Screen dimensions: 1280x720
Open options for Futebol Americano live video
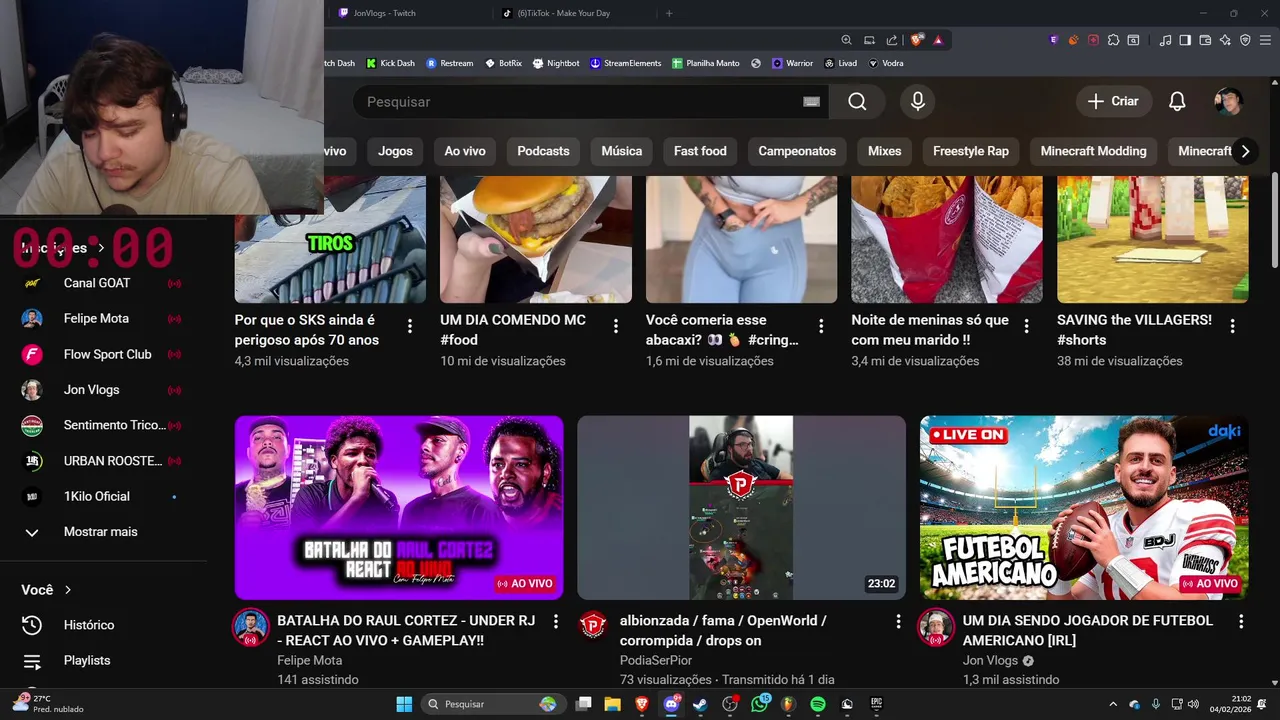(x=1241, y=621)
